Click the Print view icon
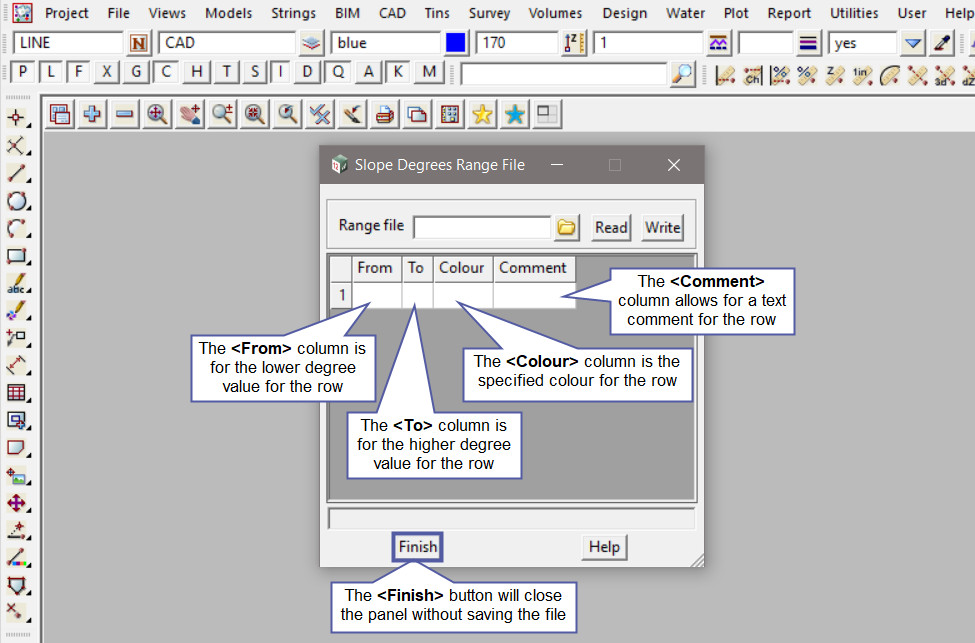 385,114
